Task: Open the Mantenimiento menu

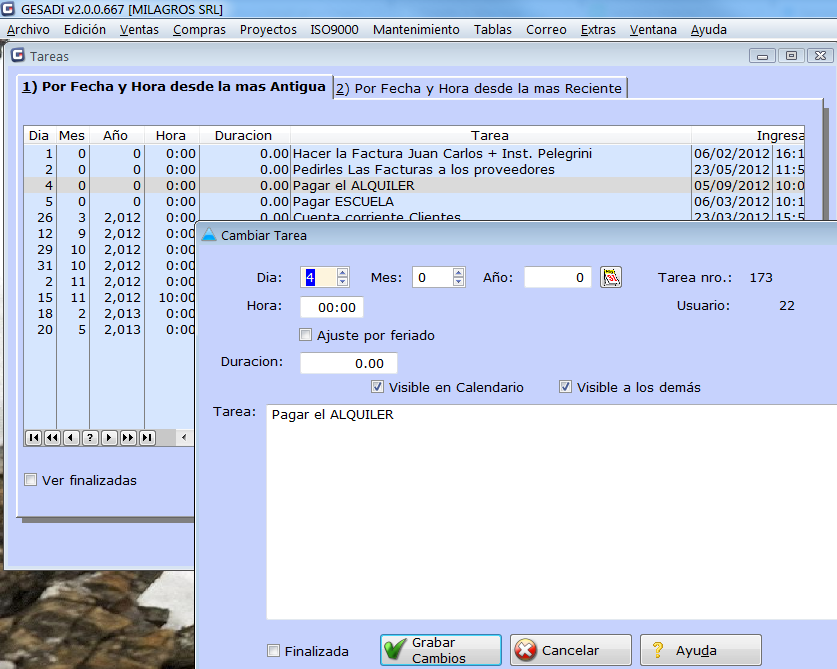Action: pos(416,30)
